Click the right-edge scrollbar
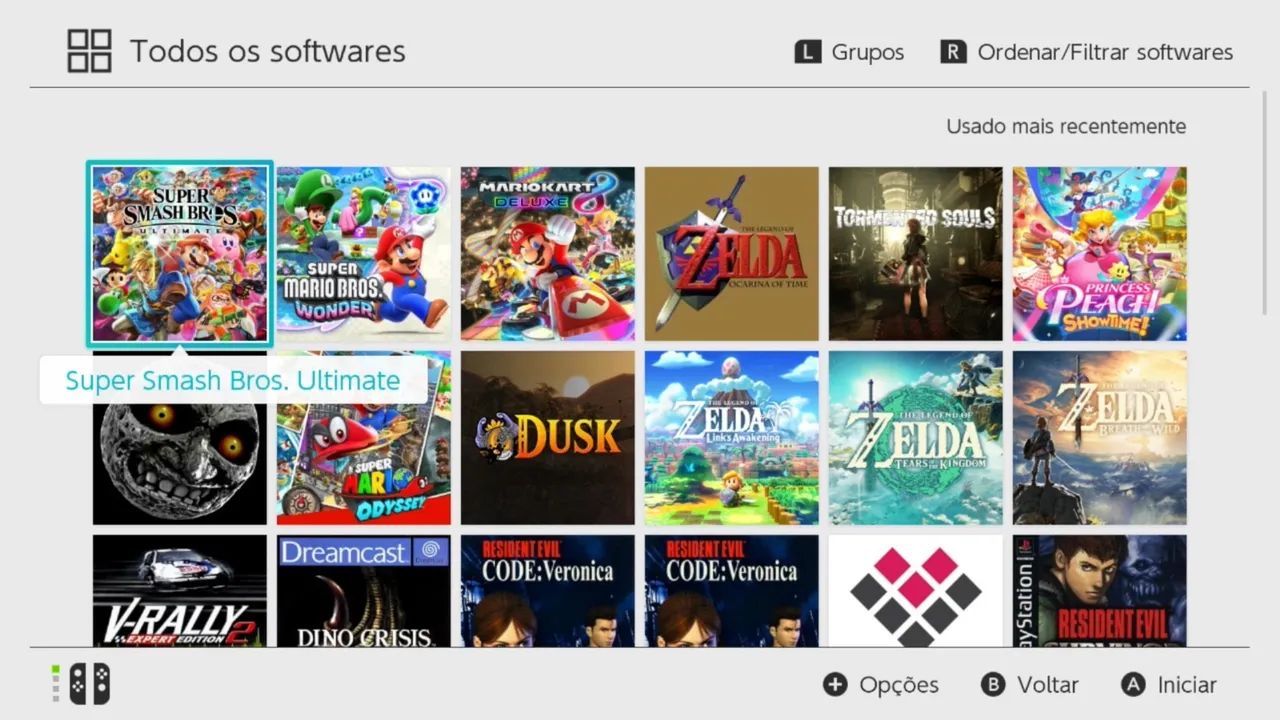This screenshot has height=720, width=1280. [1264, 203]
